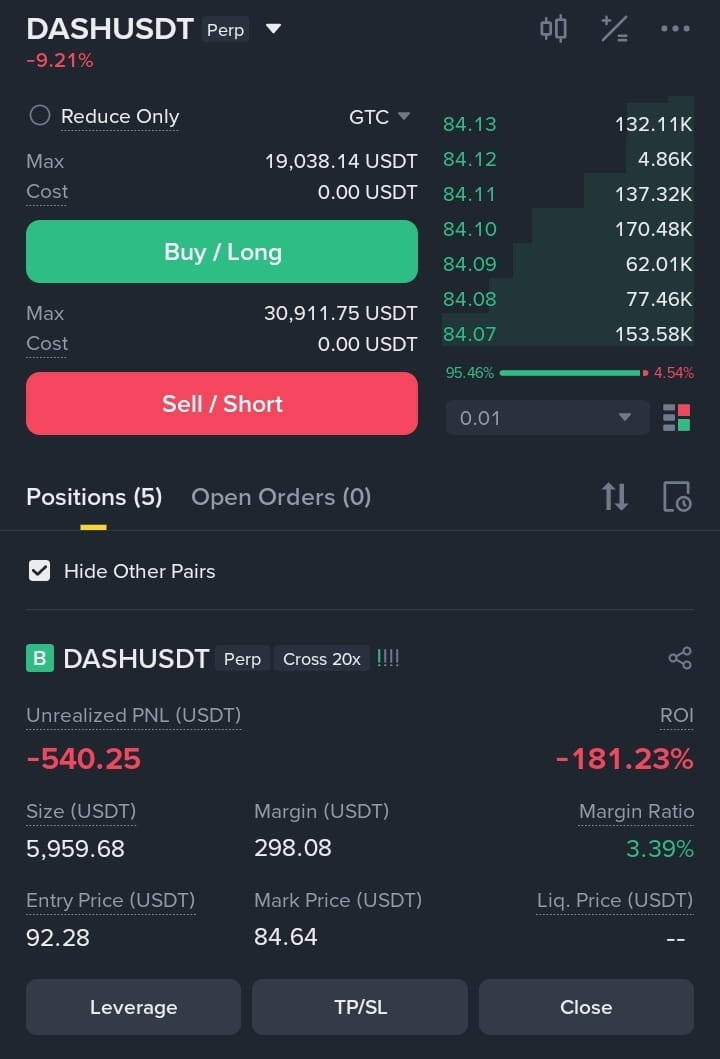Open order history clock icon

click(x=677, y=496)
